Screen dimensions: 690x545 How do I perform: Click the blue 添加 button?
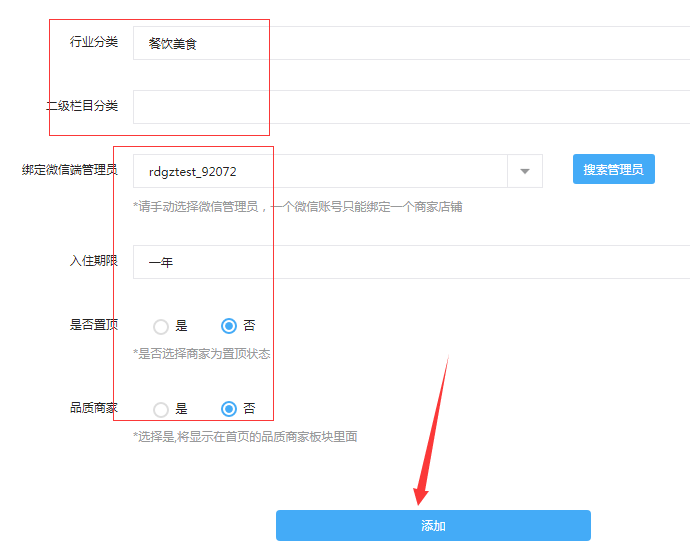pyautogui.click(x=433, y=525)
